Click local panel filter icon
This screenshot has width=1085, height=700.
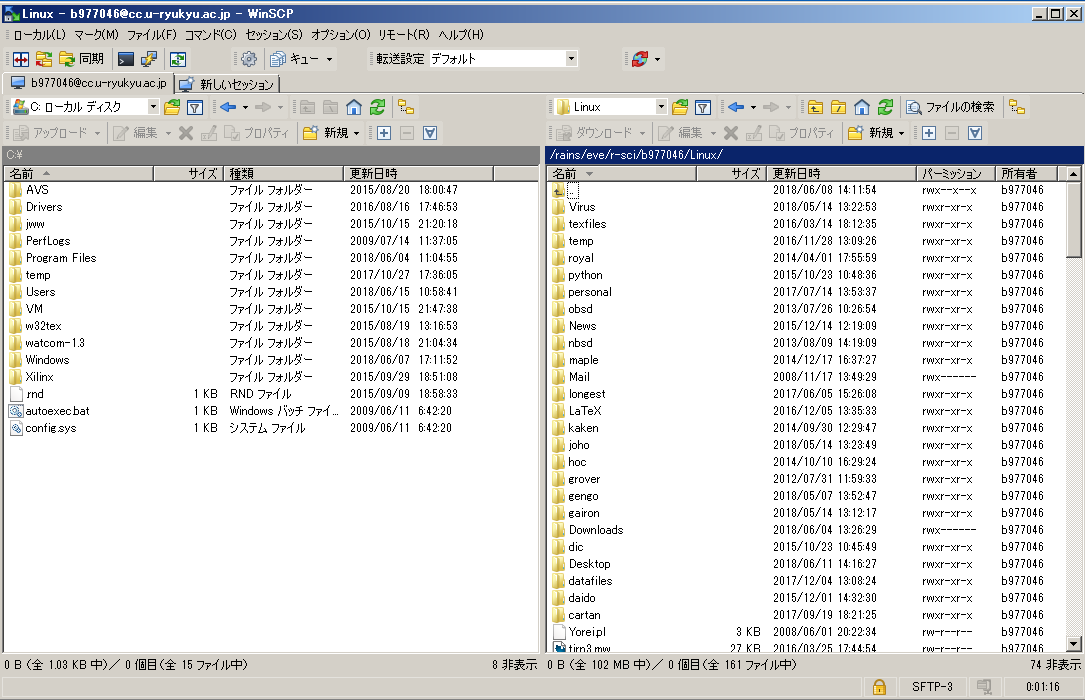click(195, 107)
